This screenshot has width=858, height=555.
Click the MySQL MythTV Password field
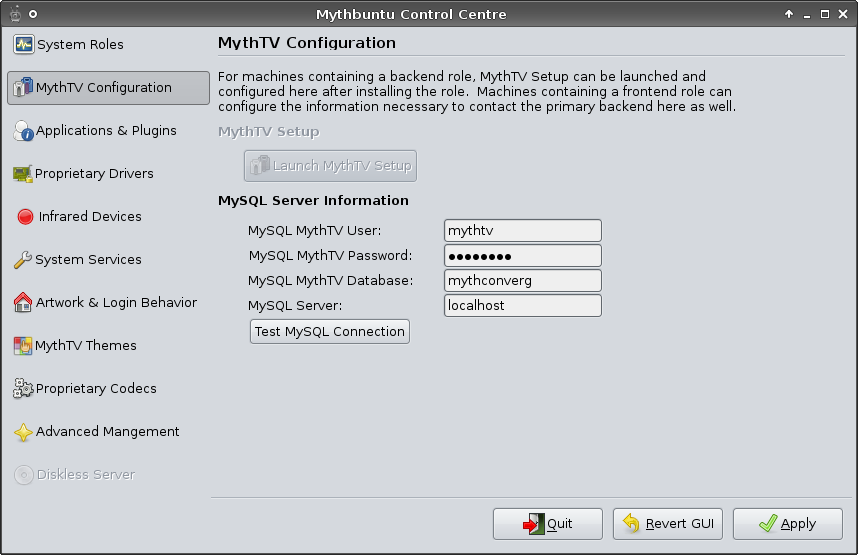(522, 256)
